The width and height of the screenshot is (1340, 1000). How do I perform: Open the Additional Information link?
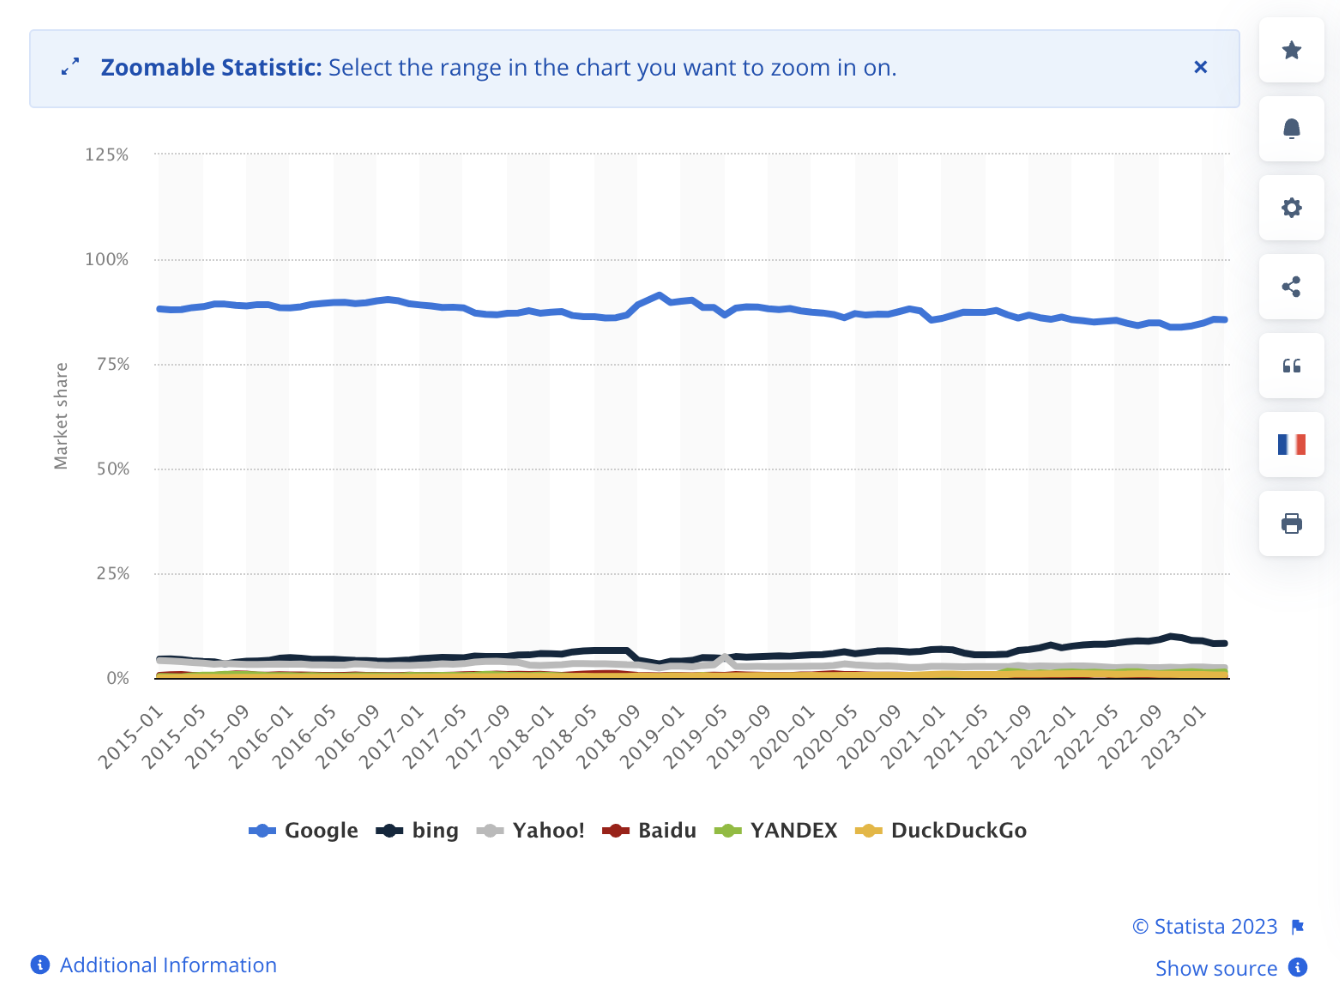pos(168,965)
